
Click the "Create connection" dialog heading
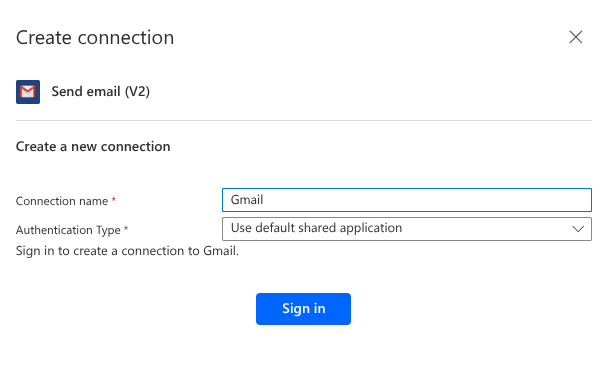(x=95, y=38)
